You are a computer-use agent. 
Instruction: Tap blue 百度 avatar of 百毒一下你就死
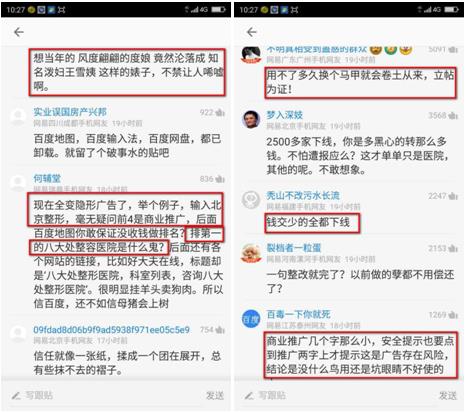pyautogui.click(x=251, y=319)
